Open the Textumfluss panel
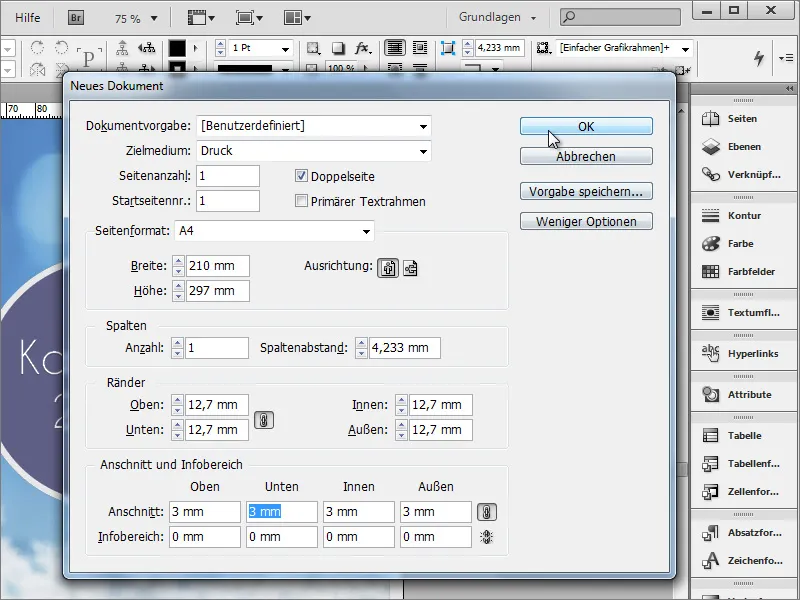800x600 pixels. tap(743, 312)
